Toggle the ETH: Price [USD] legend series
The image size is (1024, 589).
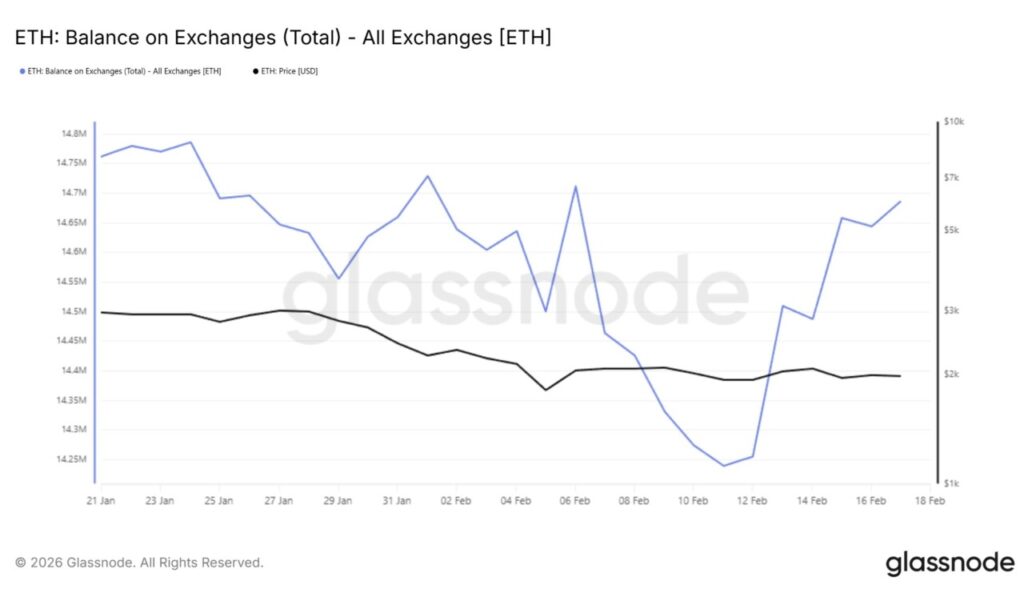click(290, 71)
